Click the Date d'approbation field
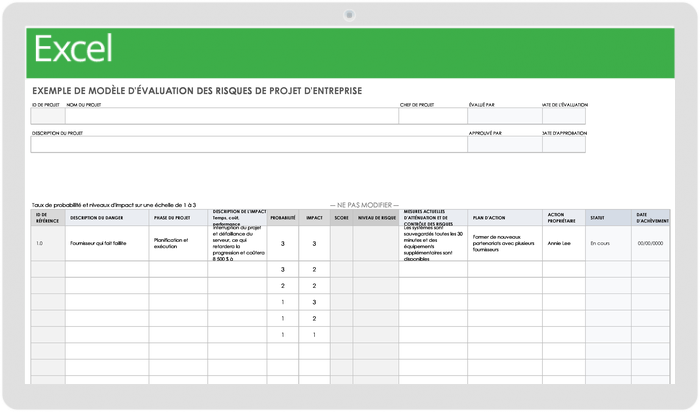 coord(564,145)
